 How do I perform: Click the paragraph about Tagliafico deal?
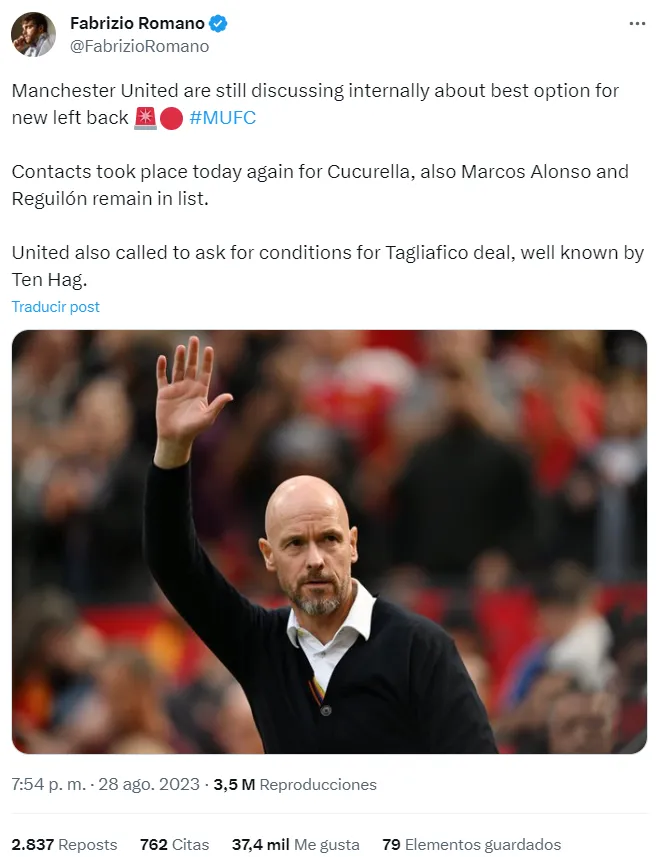pyautogui.click(x=328, y=266)
